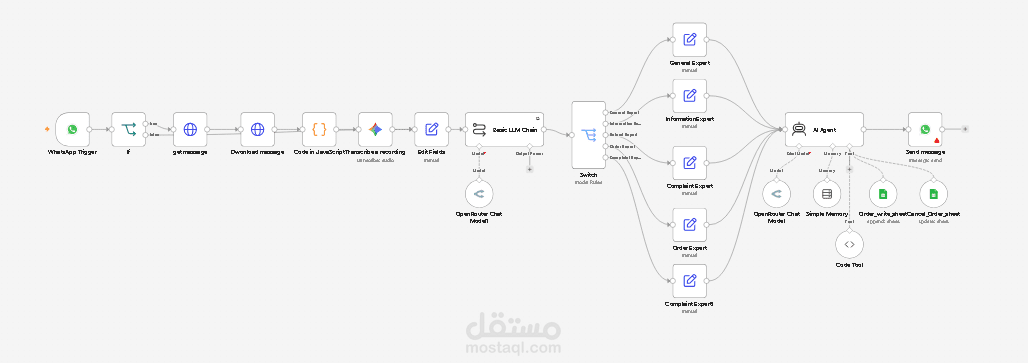Screen dimensions: 1028x363
Task: Select the Edit Fields node
Action: point(431,129)
